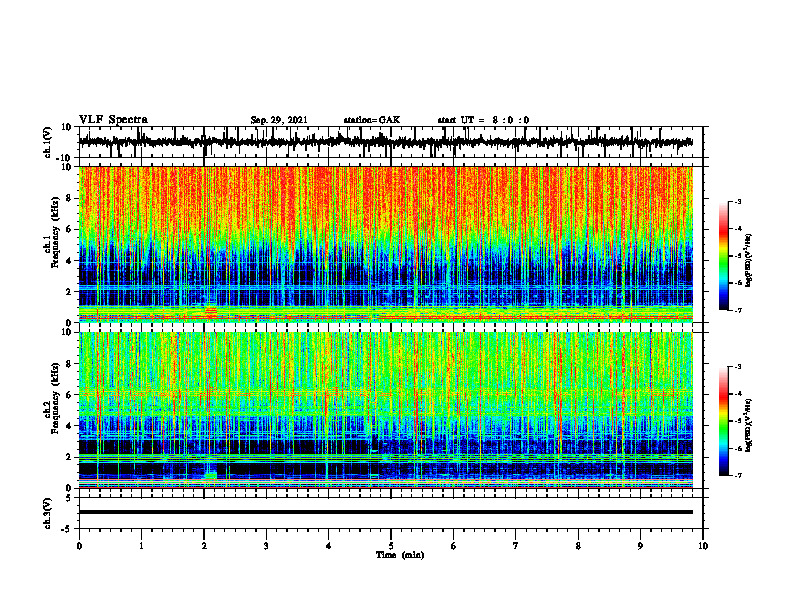Click the color scale bar beside ch.2 spectrogram
Viewport: 792px width, 612px height.
(x=723, y=421)
